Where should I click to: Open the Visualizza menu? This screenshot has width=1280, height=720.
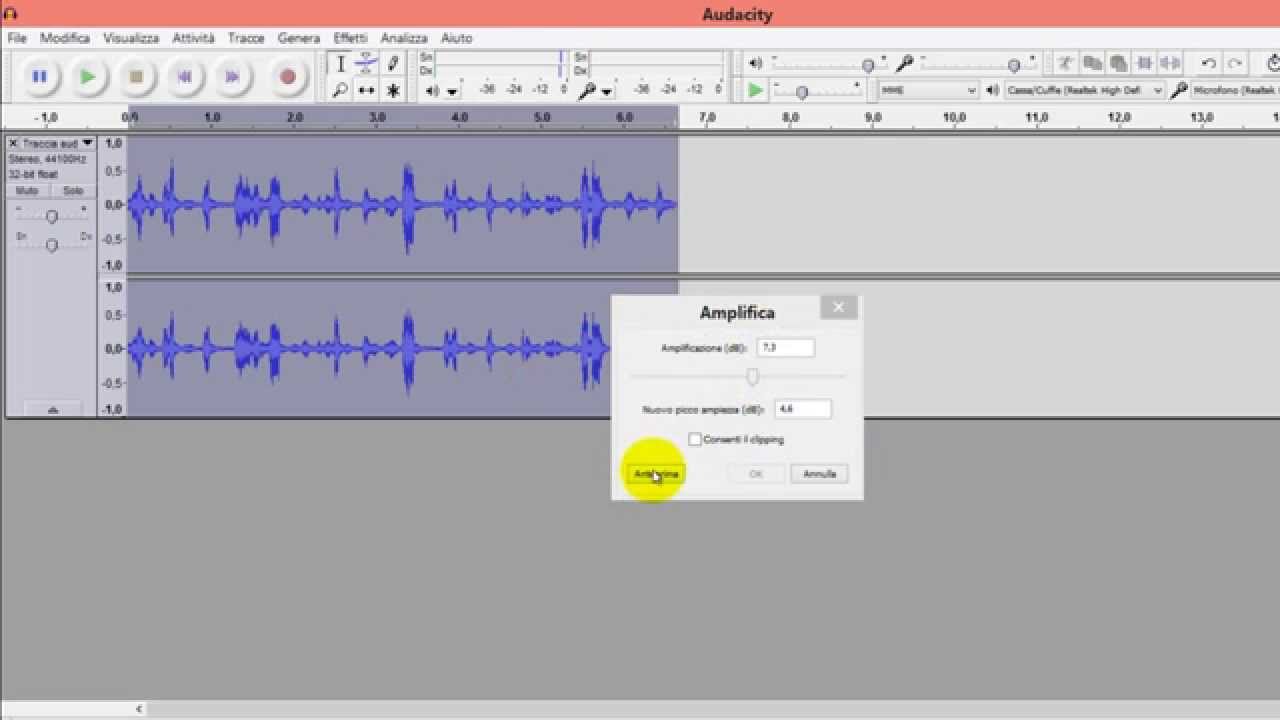(x=131, y=38)
